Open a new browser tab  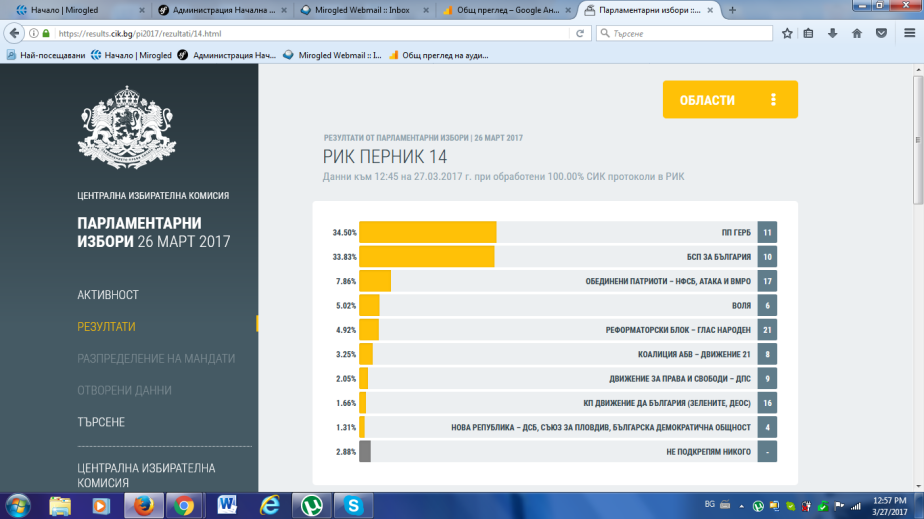733,10
